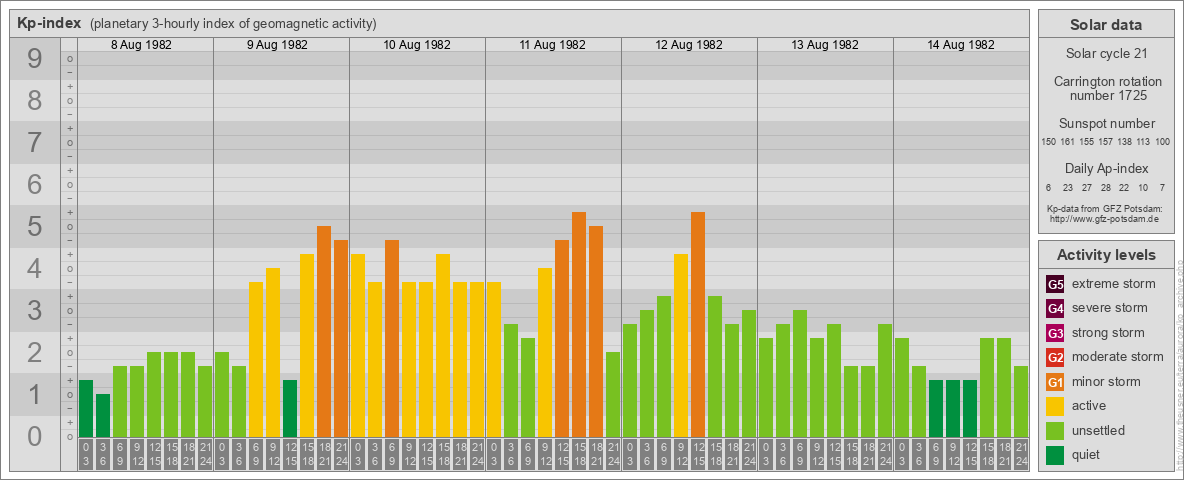Click daily Ap-index value 27
Viewport: 1184px width, 480px height.
[1087, 187]
